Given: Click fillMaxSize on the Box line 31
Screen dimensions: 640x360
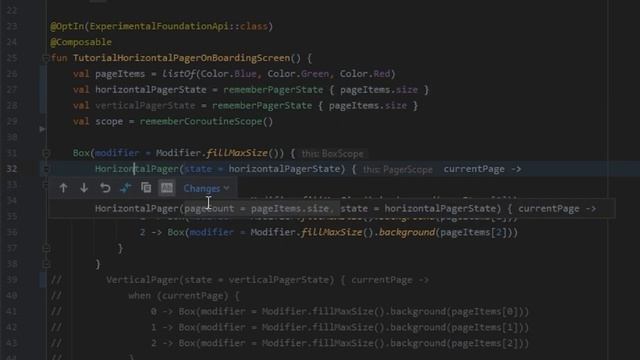Looking at the screenshot, I should pos(237,153).
